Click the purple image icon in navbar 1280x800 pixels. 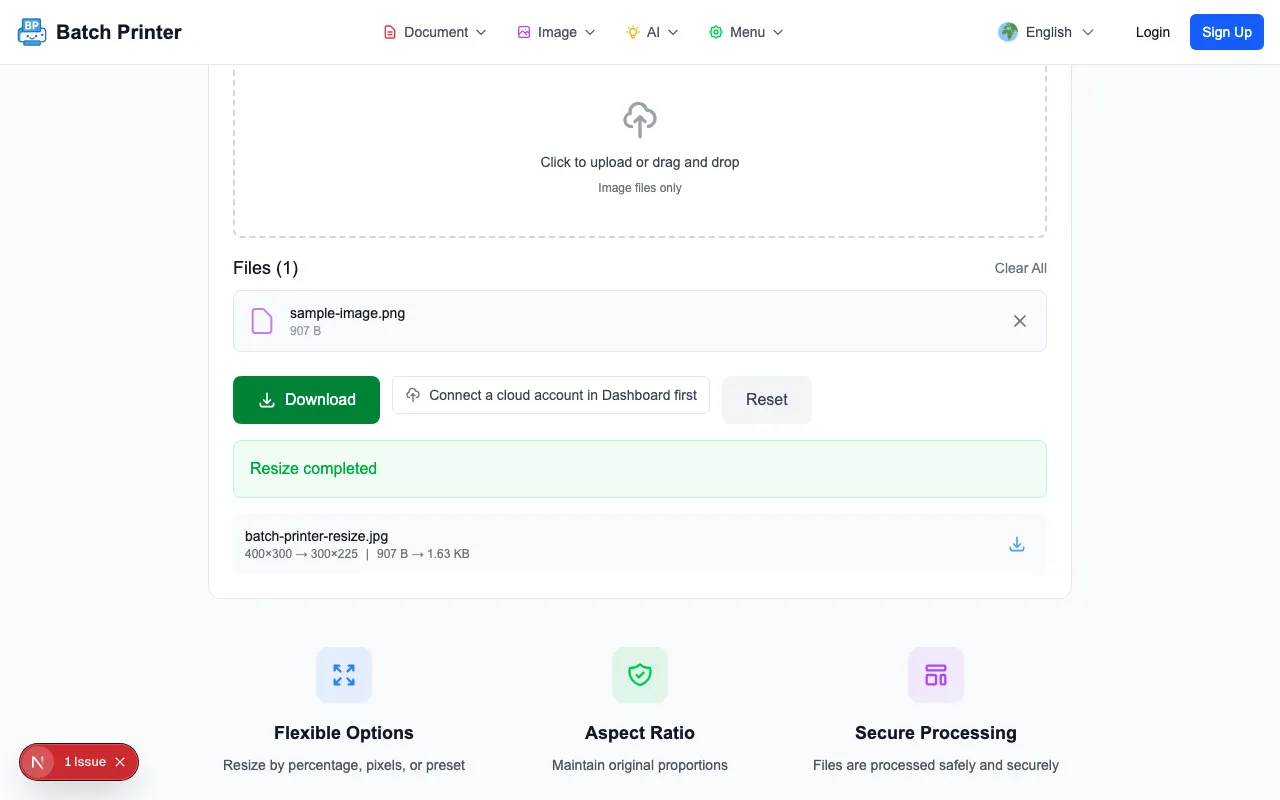click(x=524, y=32)
